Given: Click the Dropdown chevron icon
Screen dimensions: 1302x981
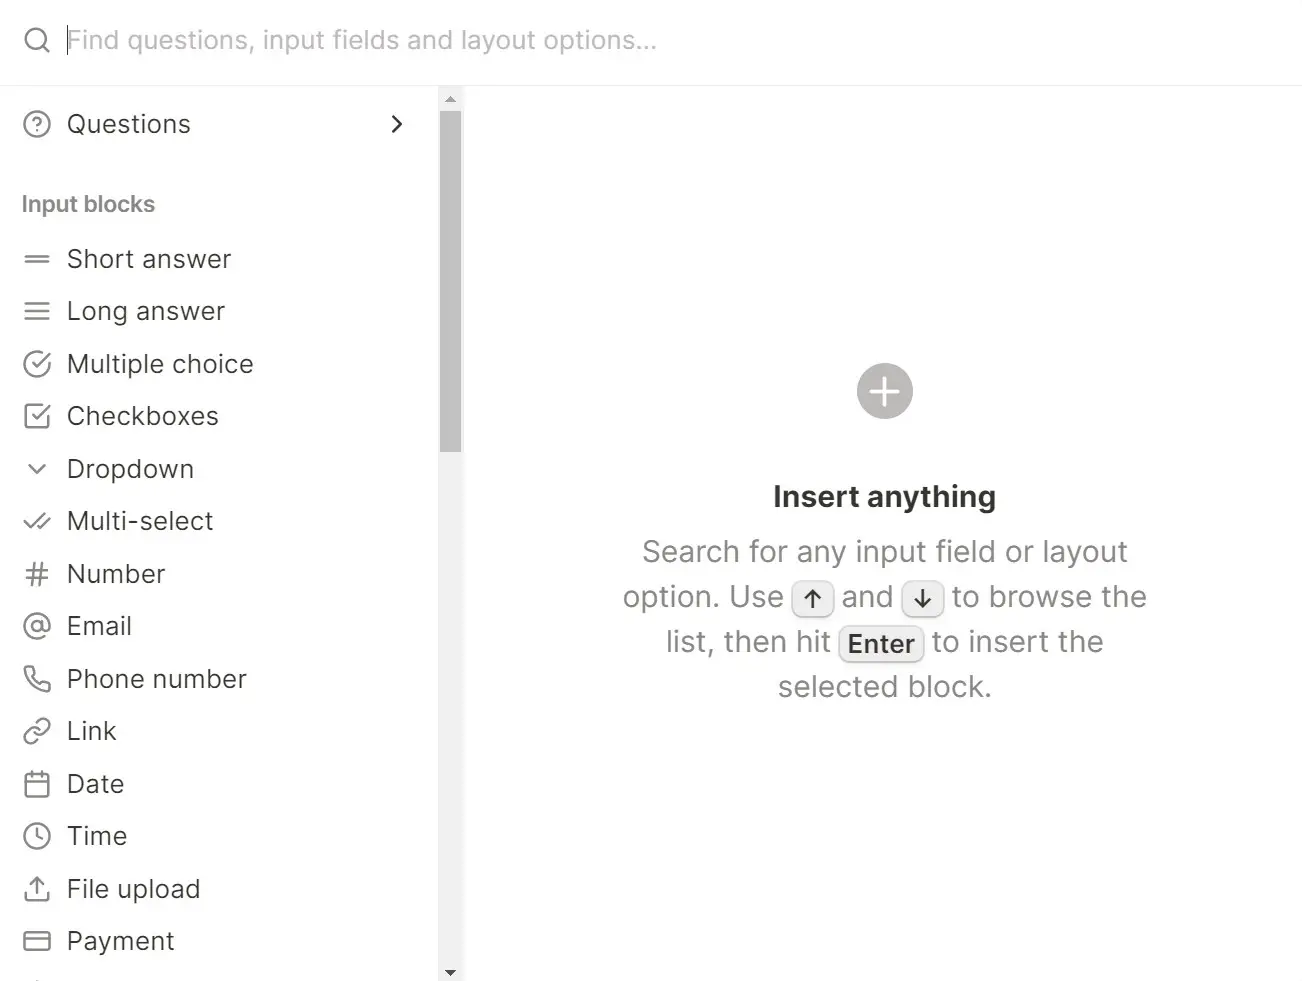Looking at the screenshot, I should [x=37, y=469].
